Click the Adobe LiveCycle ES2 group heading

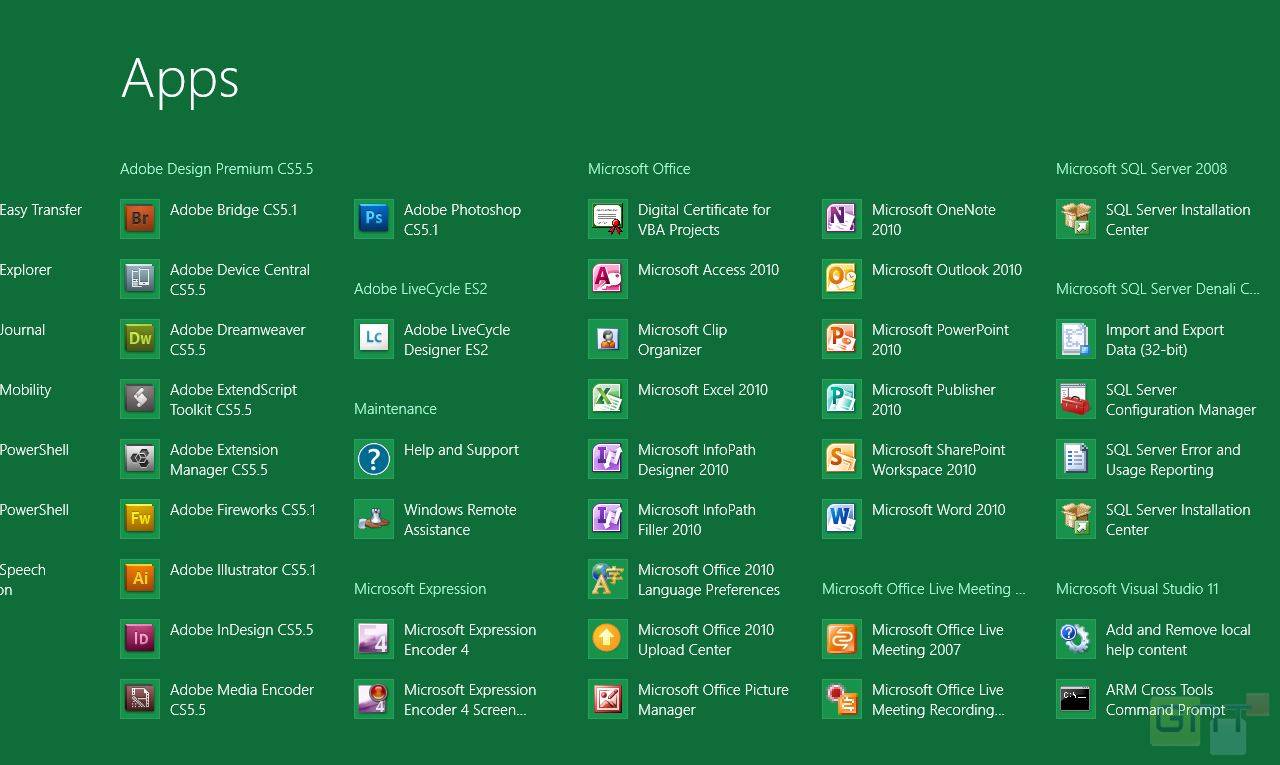420,289
